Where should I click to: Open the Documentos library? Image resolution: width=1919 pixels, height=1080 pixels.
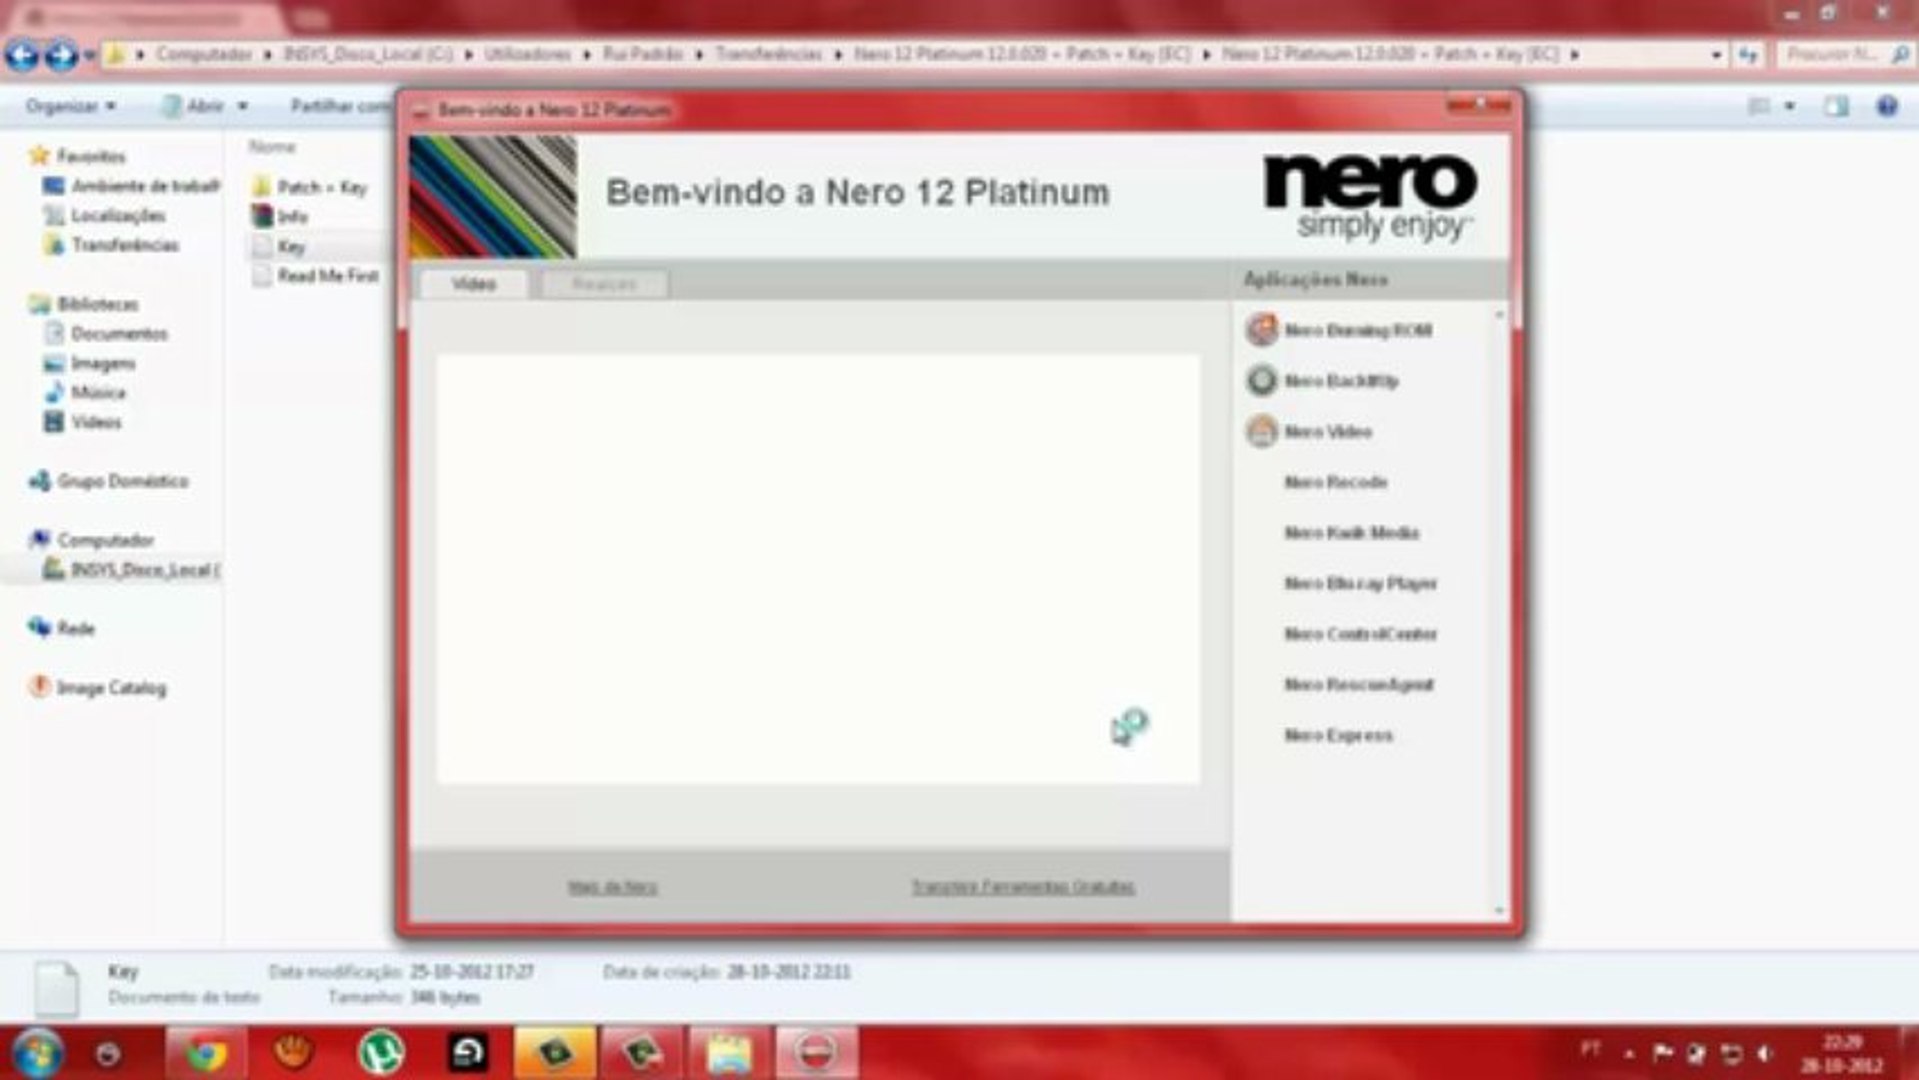119,334
